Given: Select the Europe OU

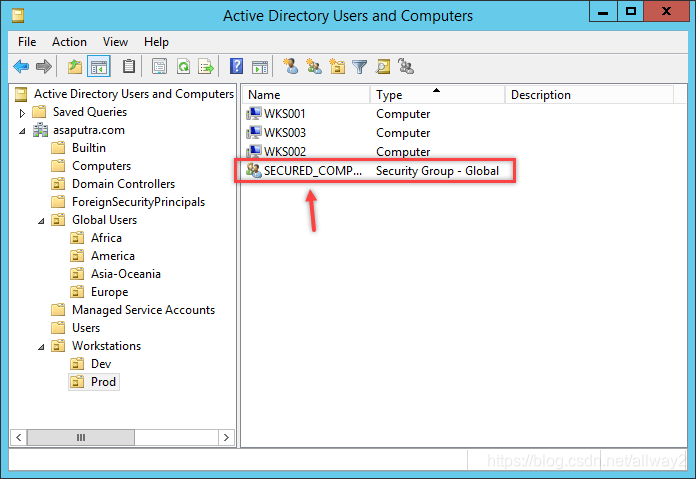Looking at the screenshot, I should (110, 292).
